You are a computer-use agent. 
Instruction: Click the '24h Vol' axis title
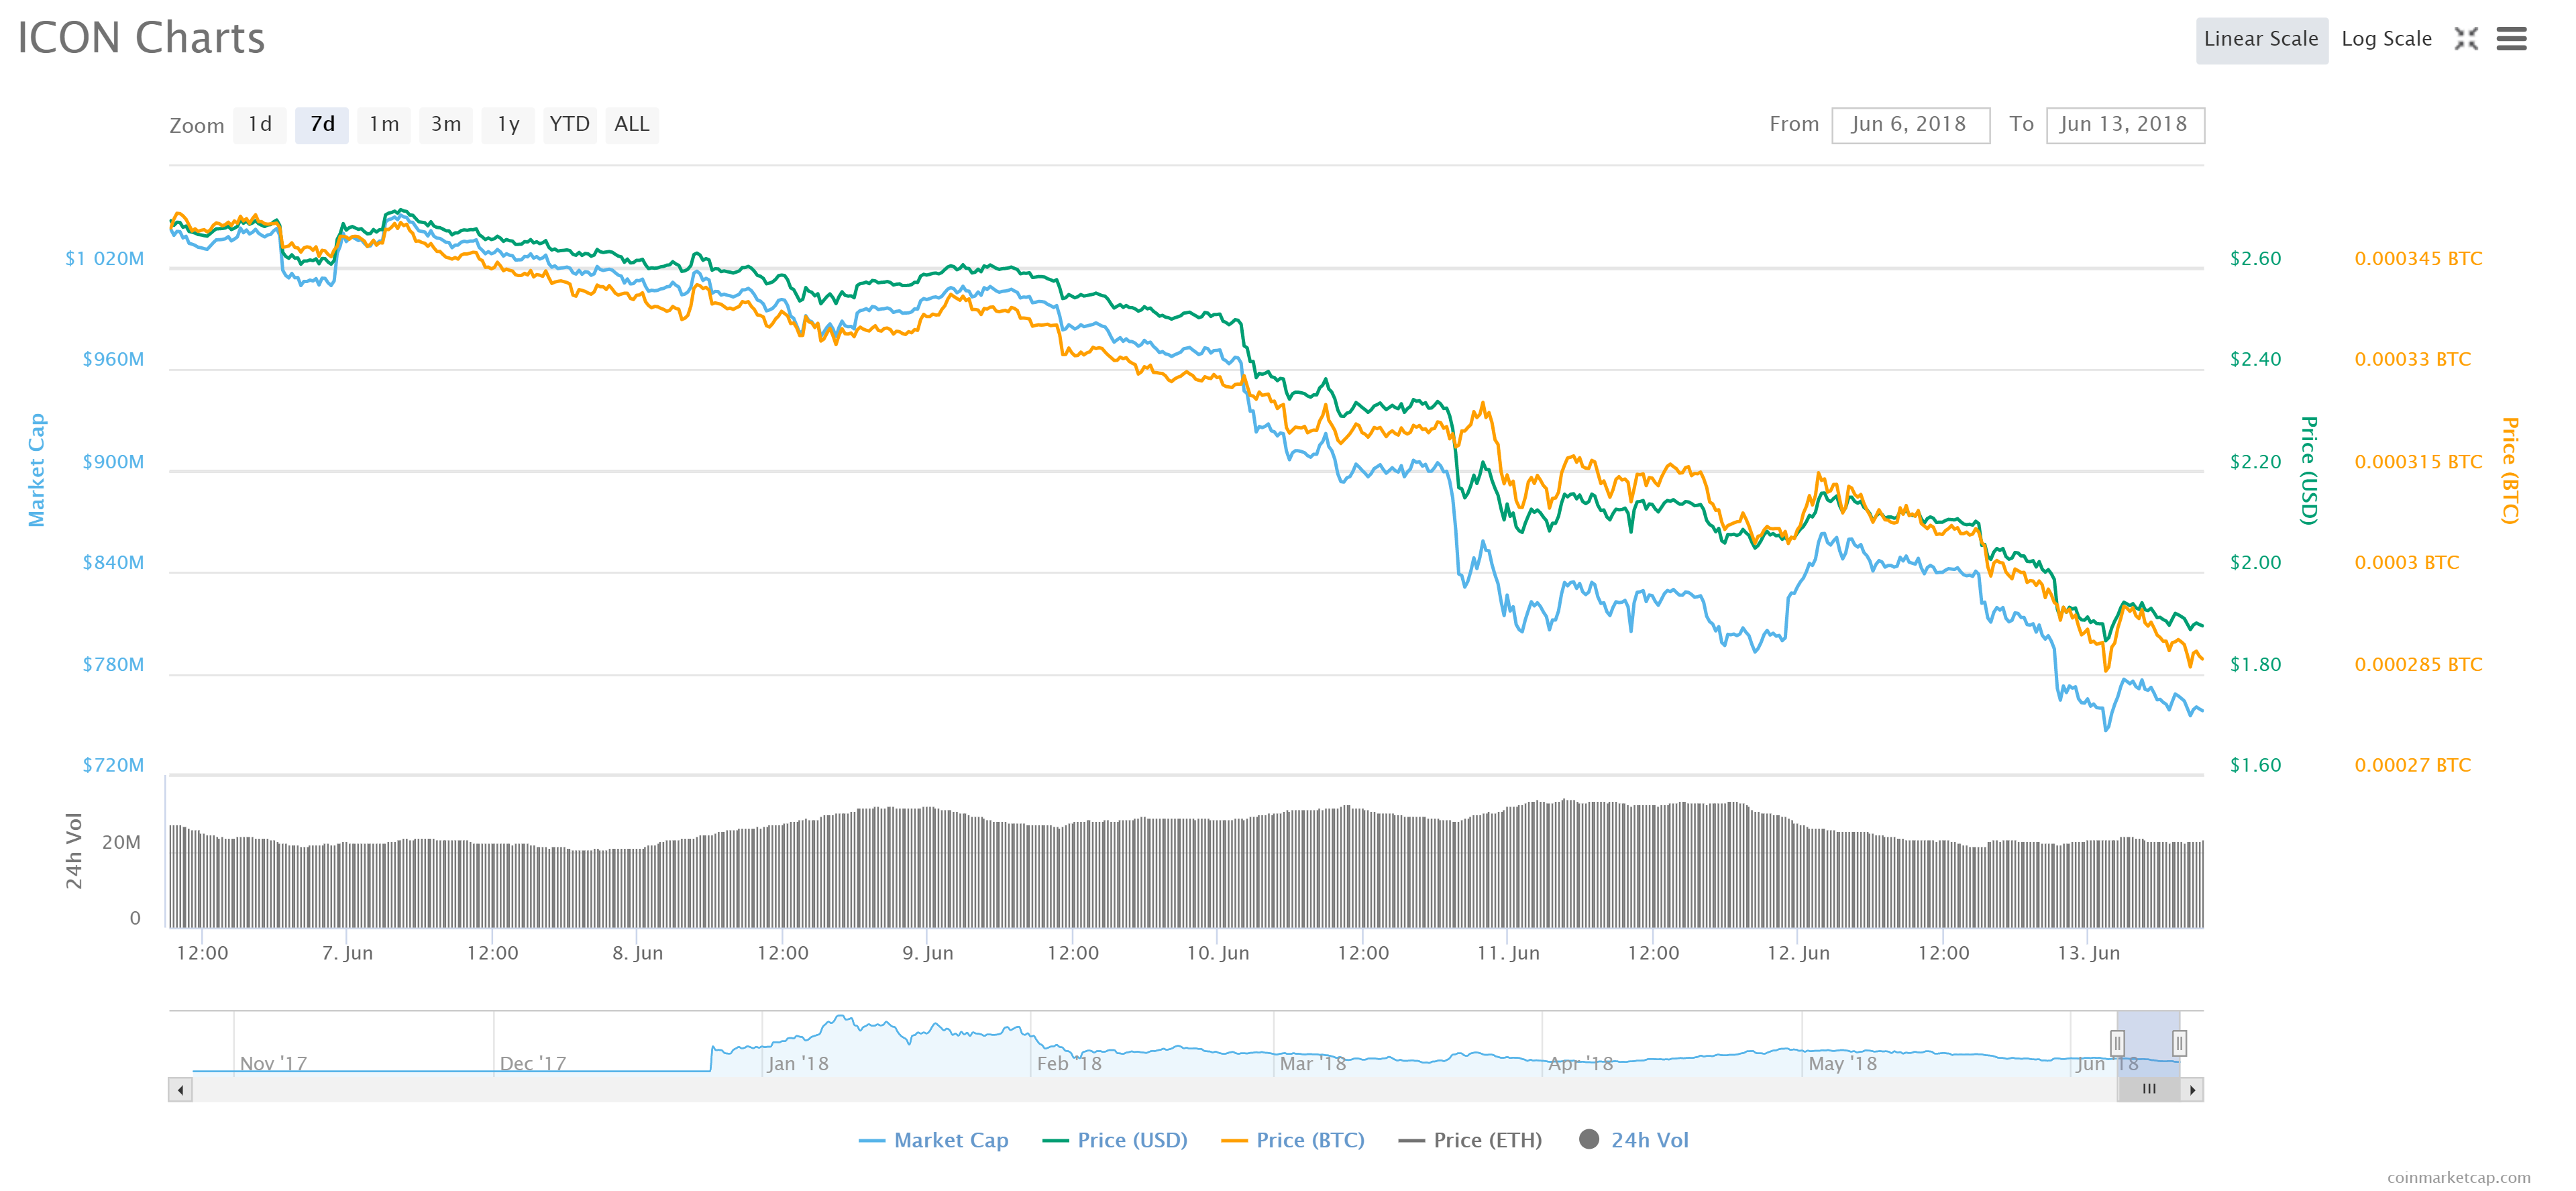coord(74,851)
